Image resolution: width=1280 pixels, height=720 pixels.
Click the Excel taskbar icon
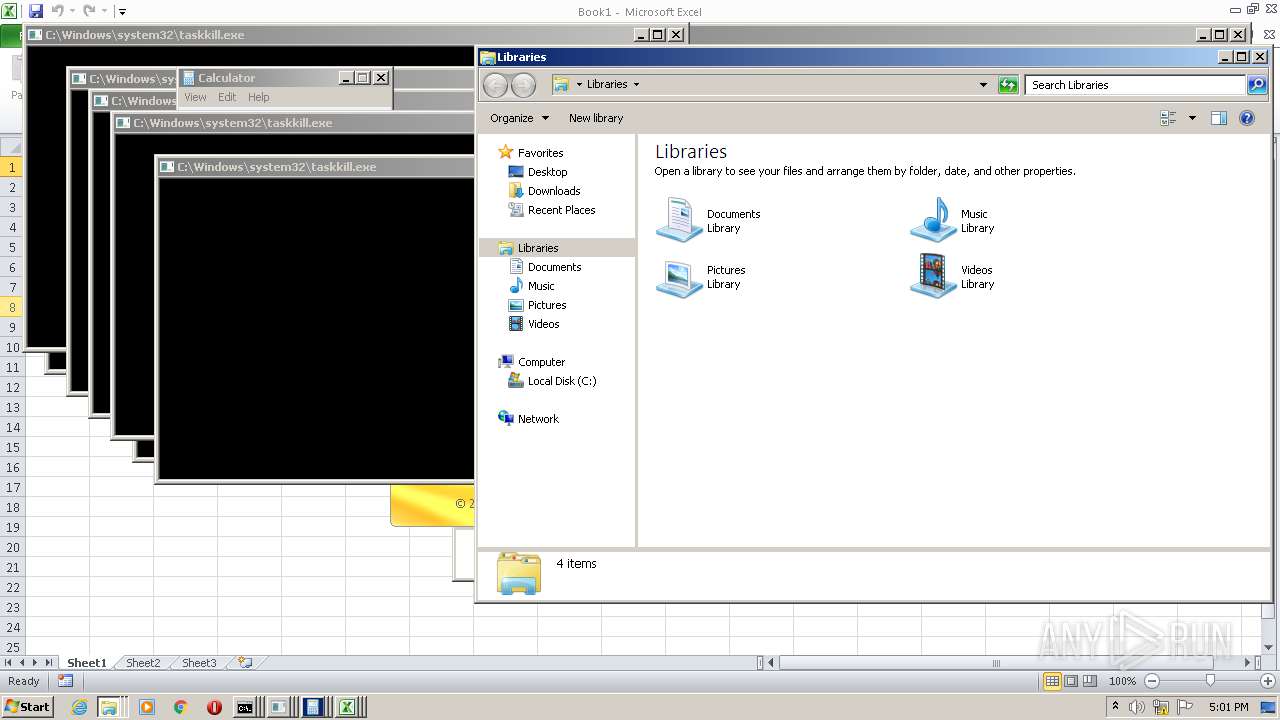348,707
